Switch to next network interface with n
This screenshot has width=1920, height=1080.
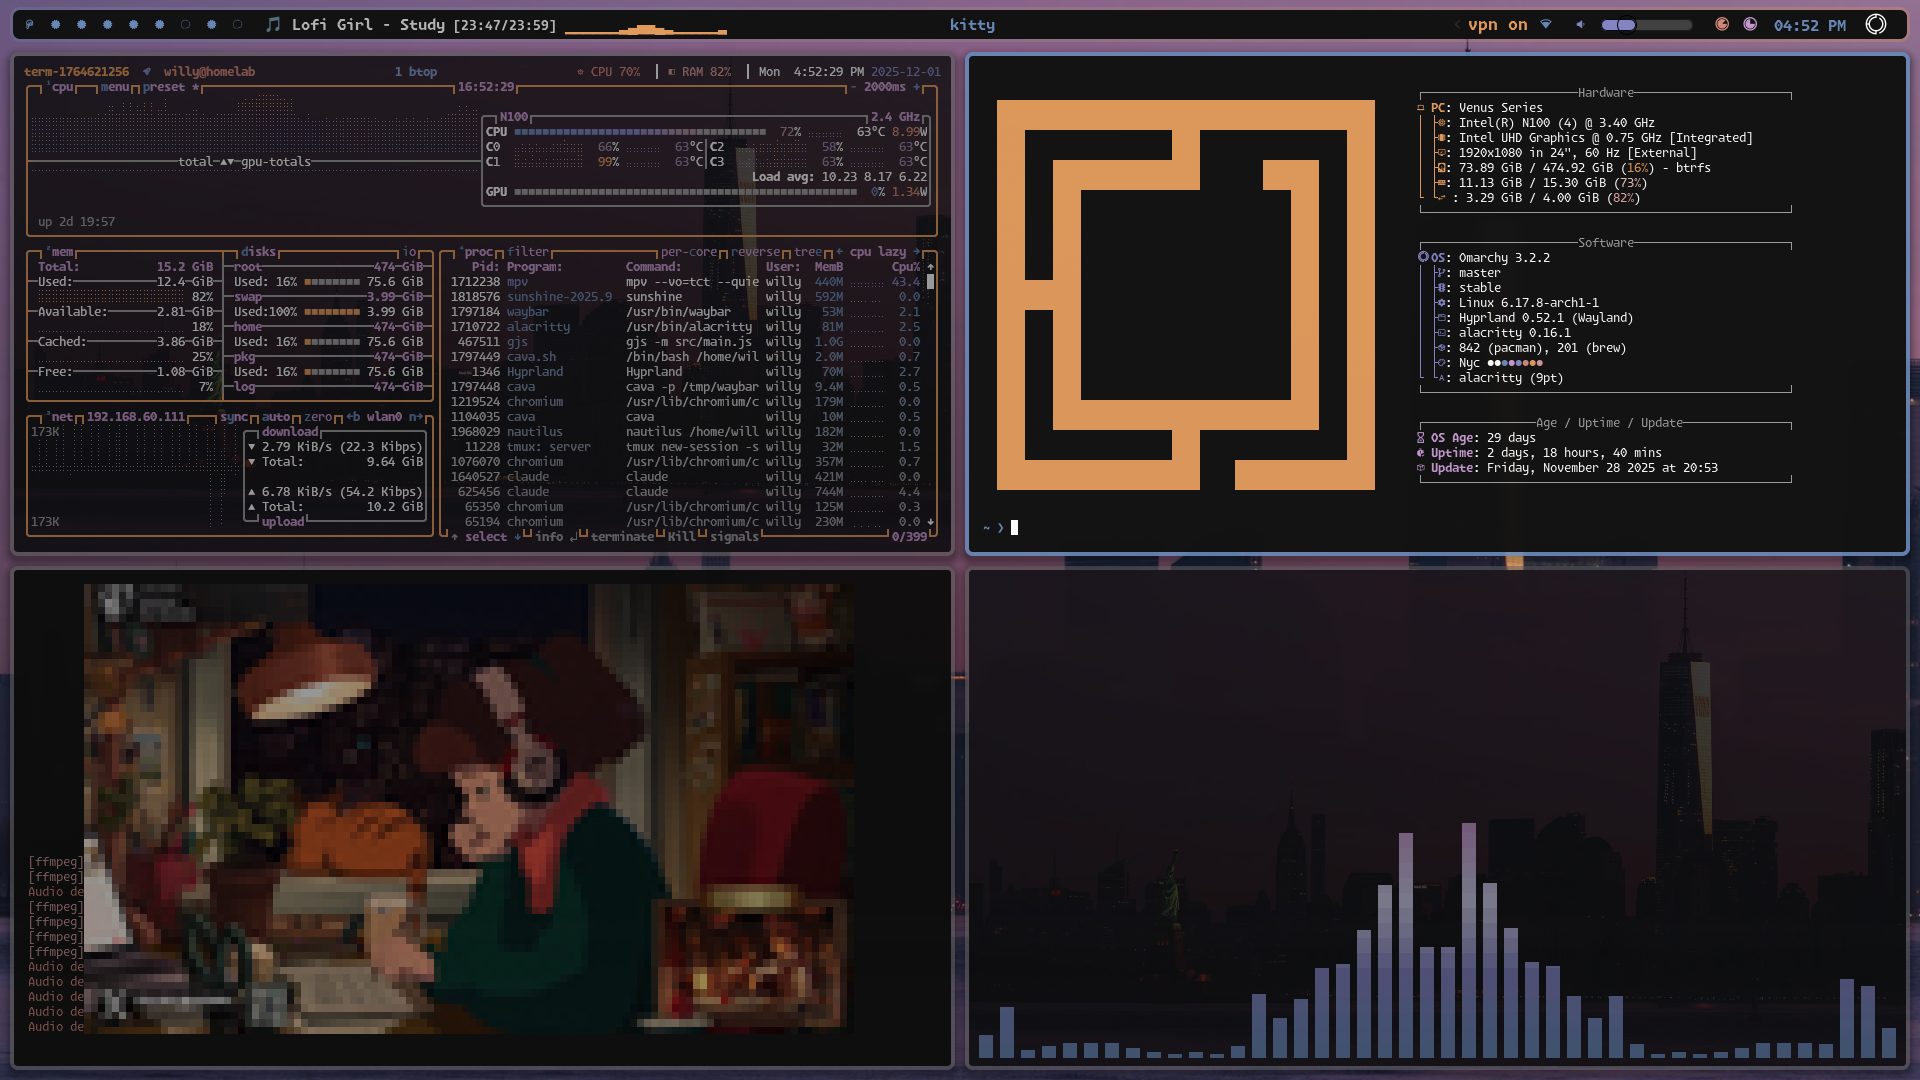415,417
